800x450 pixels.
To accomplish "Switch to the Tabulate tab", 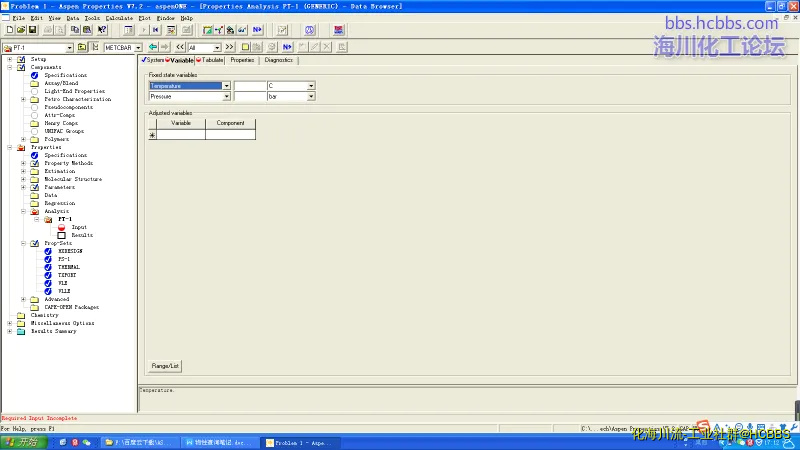I will 210,60.
